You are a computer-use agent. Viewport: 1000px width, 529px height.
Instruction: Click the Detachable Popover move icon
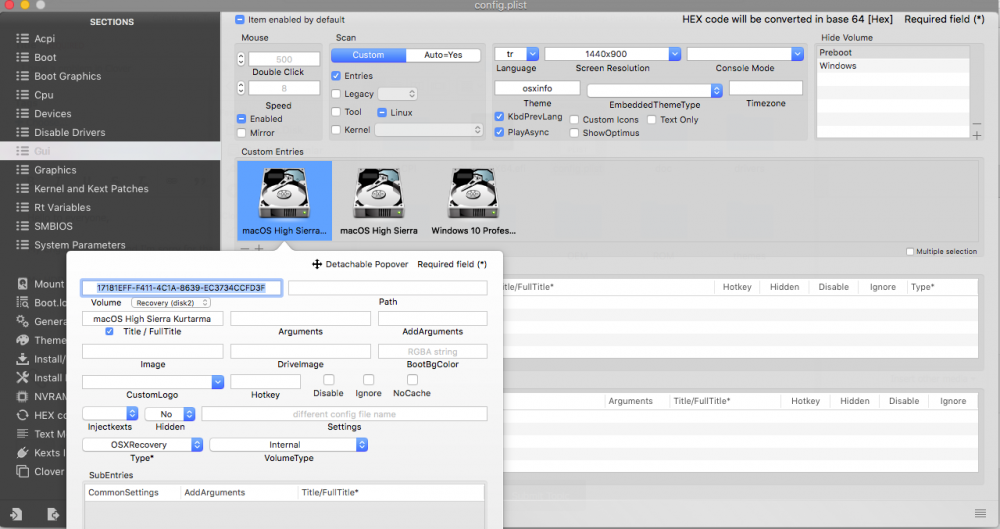tap(317, 264)
